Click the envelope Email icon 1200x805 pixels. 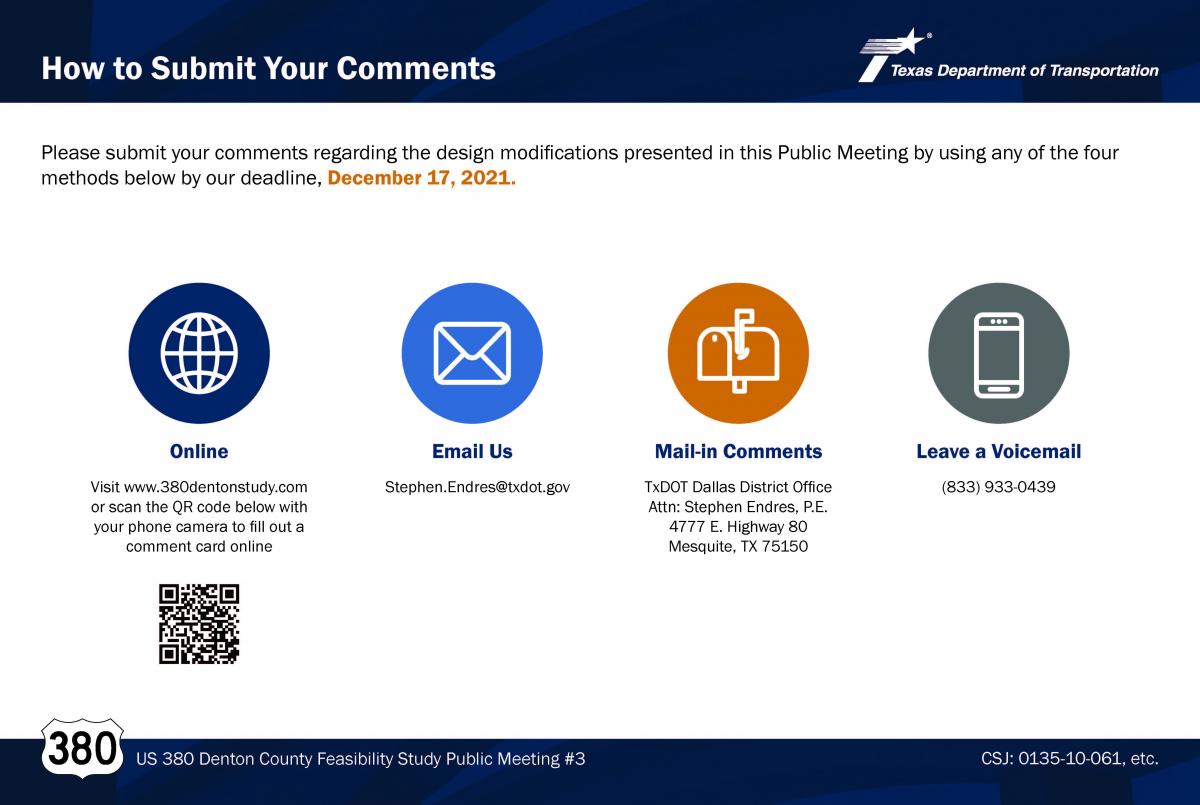click(x=472, y=353)
